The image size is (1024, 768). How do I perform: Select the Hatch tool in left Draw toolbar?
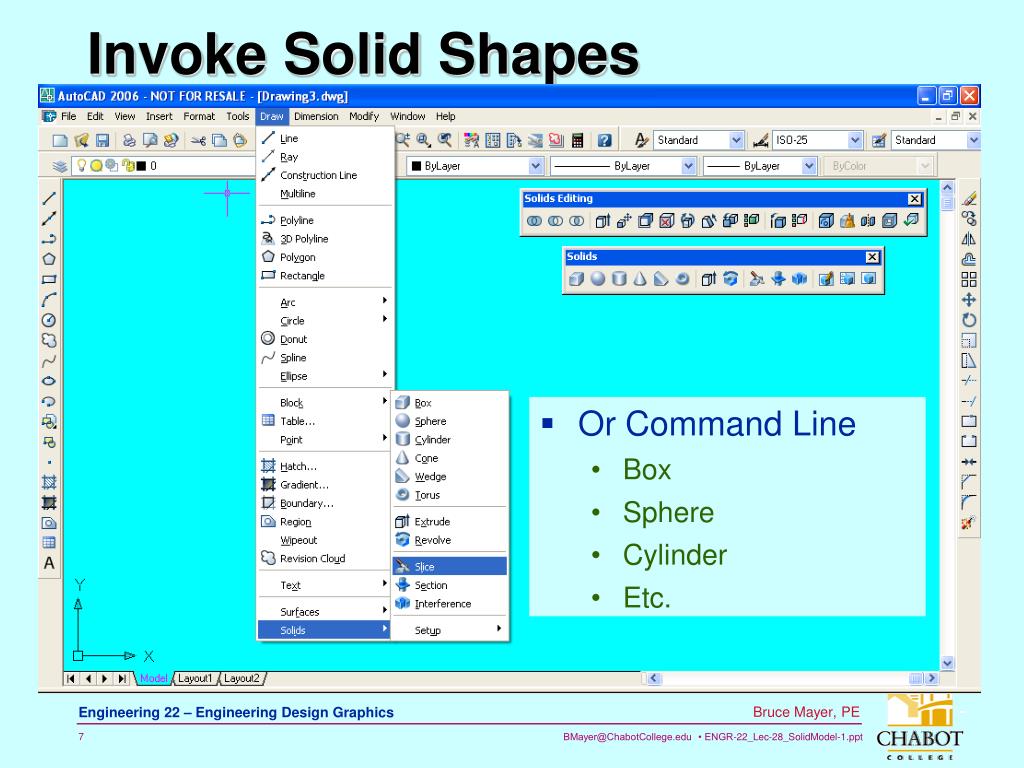click(x=49, y=482)
